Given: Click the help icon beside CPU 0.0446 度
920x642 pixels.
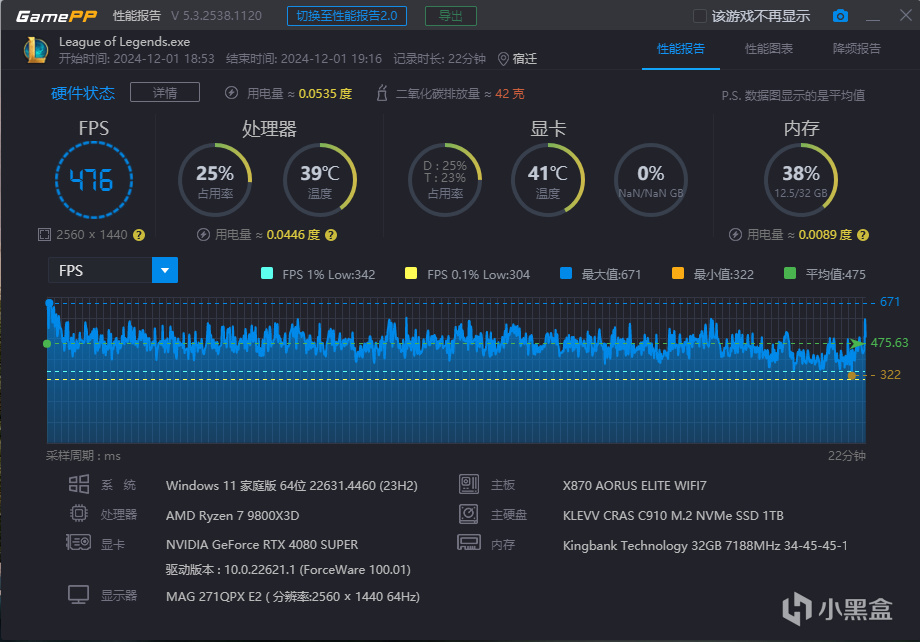Looking at the screenshot, I should pyautogui.click(x=331, y=235).
